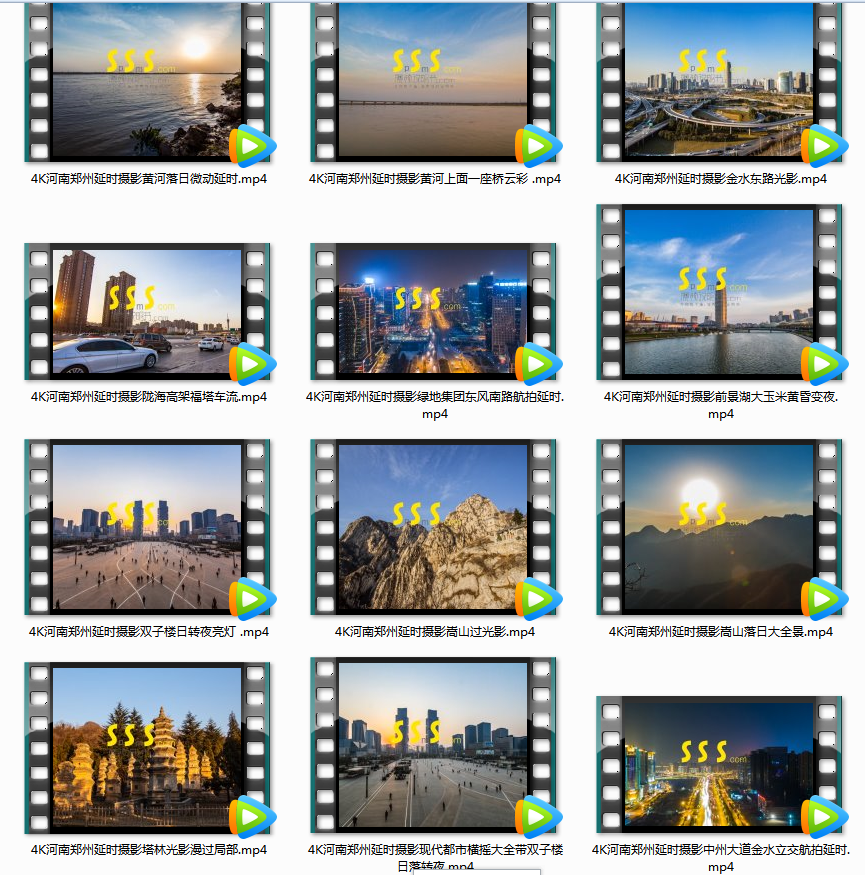Click the player badge on the 中州大道金水立交 video
Viewport: 865px width, 875px height.
click(x=824, y=817)
